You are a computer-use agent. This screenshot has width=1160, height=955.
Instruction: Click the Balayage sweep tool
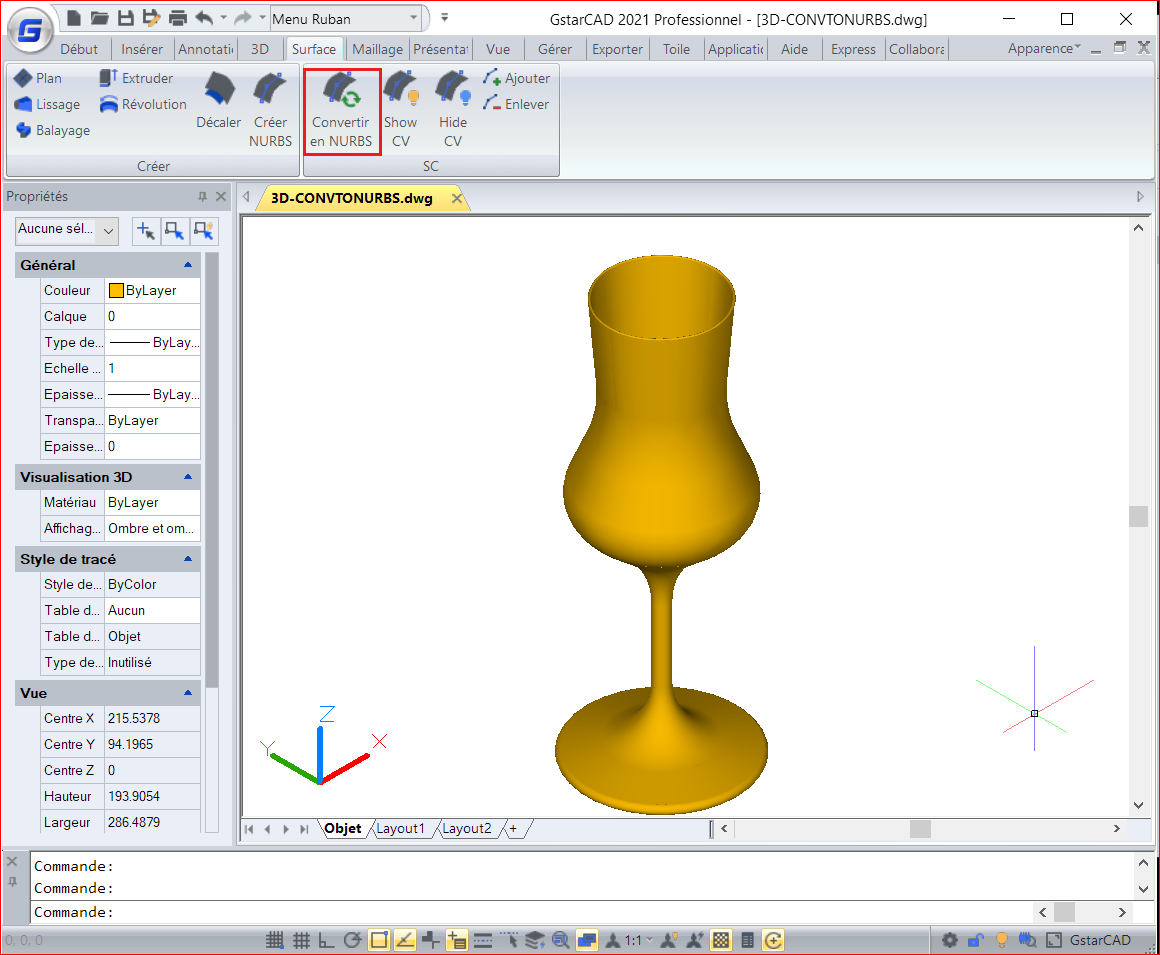[53, 130]
